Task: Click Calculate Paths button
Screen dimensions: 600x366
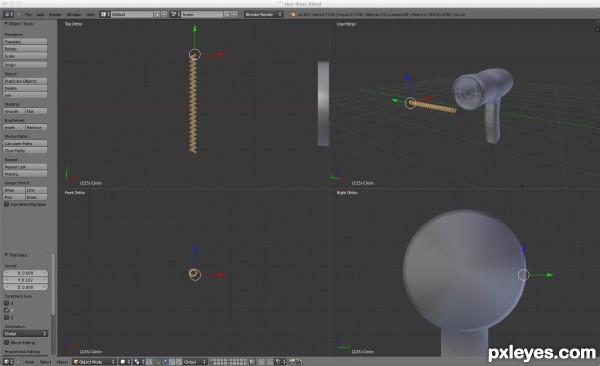Action: coord(25,143)
